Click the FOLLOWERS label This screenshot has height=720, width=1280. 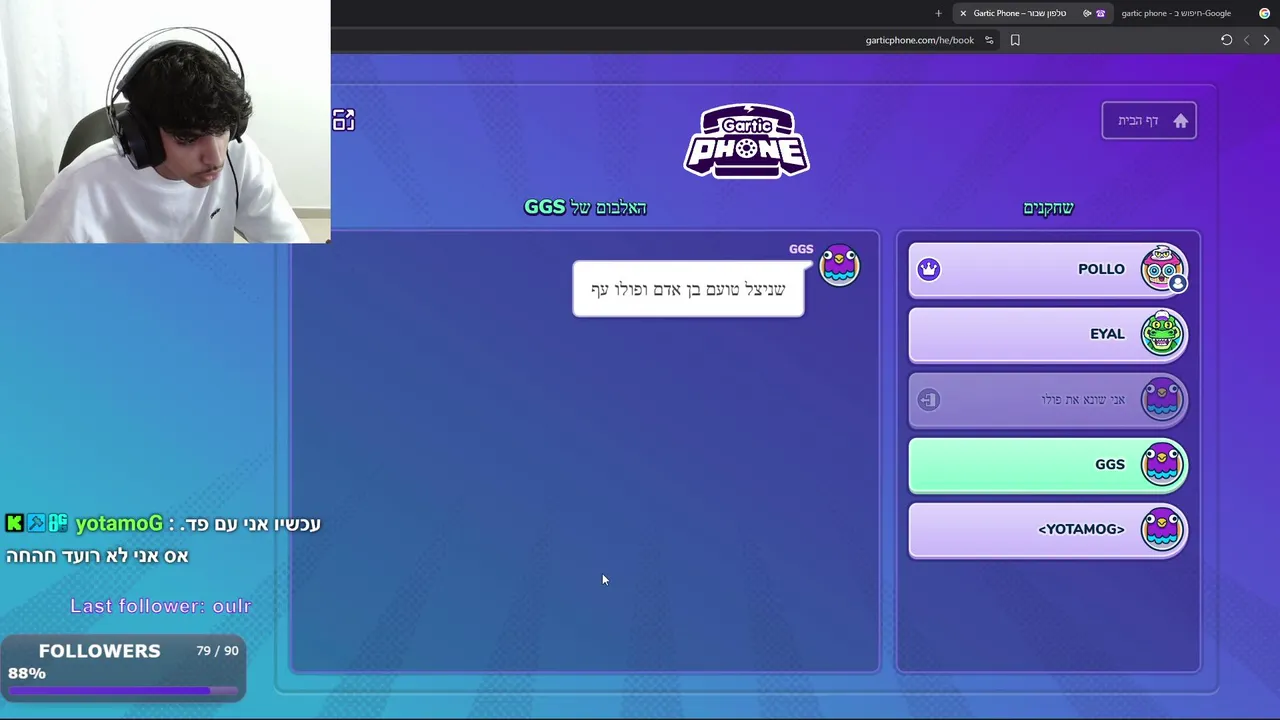[99, 651]
